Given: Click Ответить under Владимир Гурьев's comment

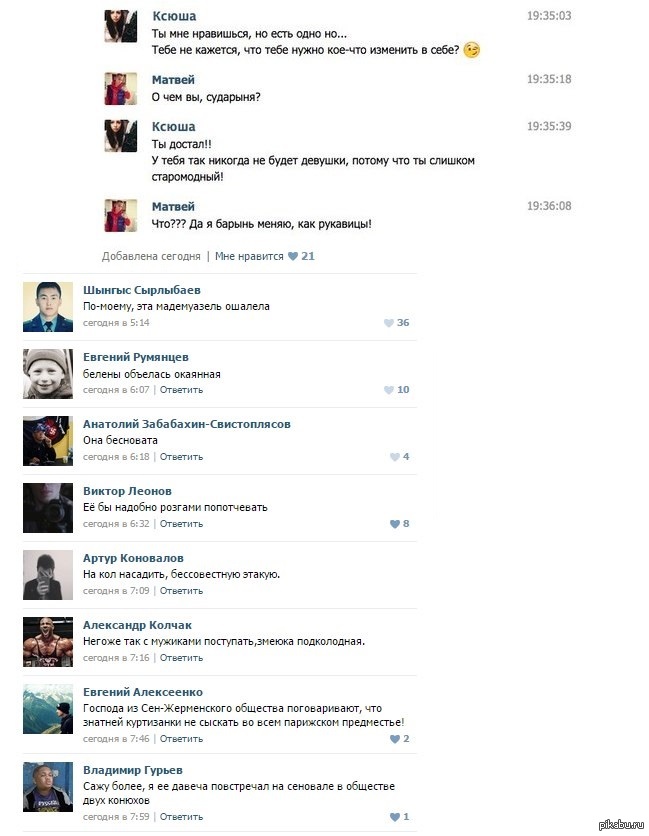Looking at the screenshot, I should (181, 817).
